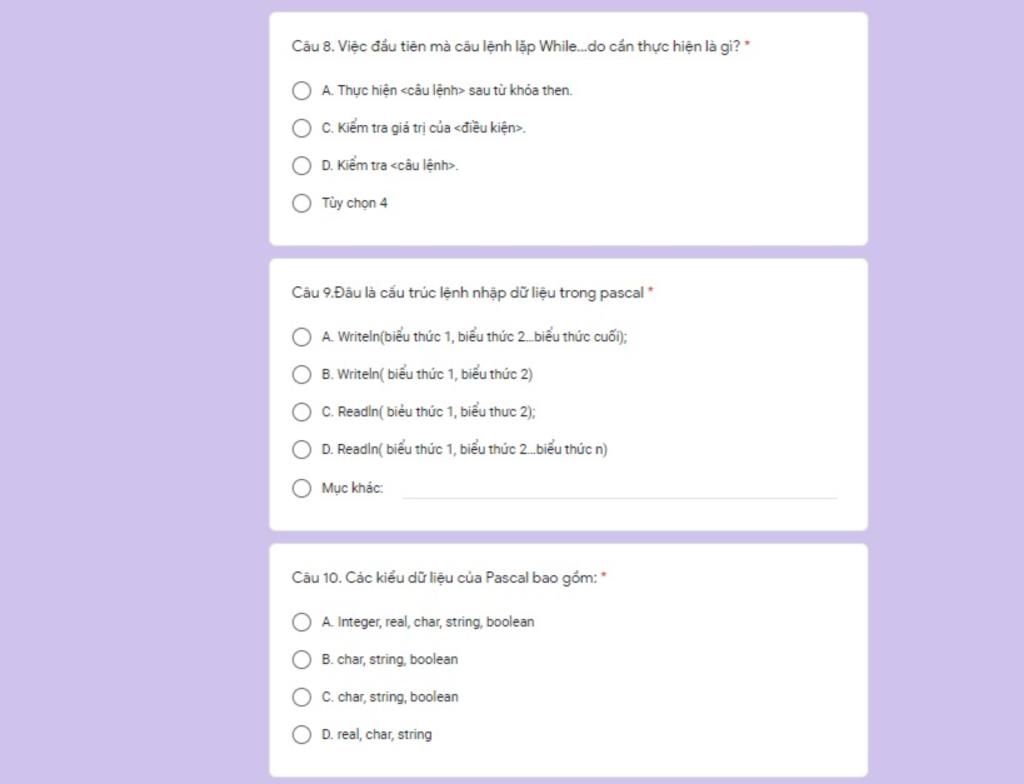Click the label text of Tùy chọn 4
The height and width of the screenshot is (784, 1024).
tap(354, 203)
